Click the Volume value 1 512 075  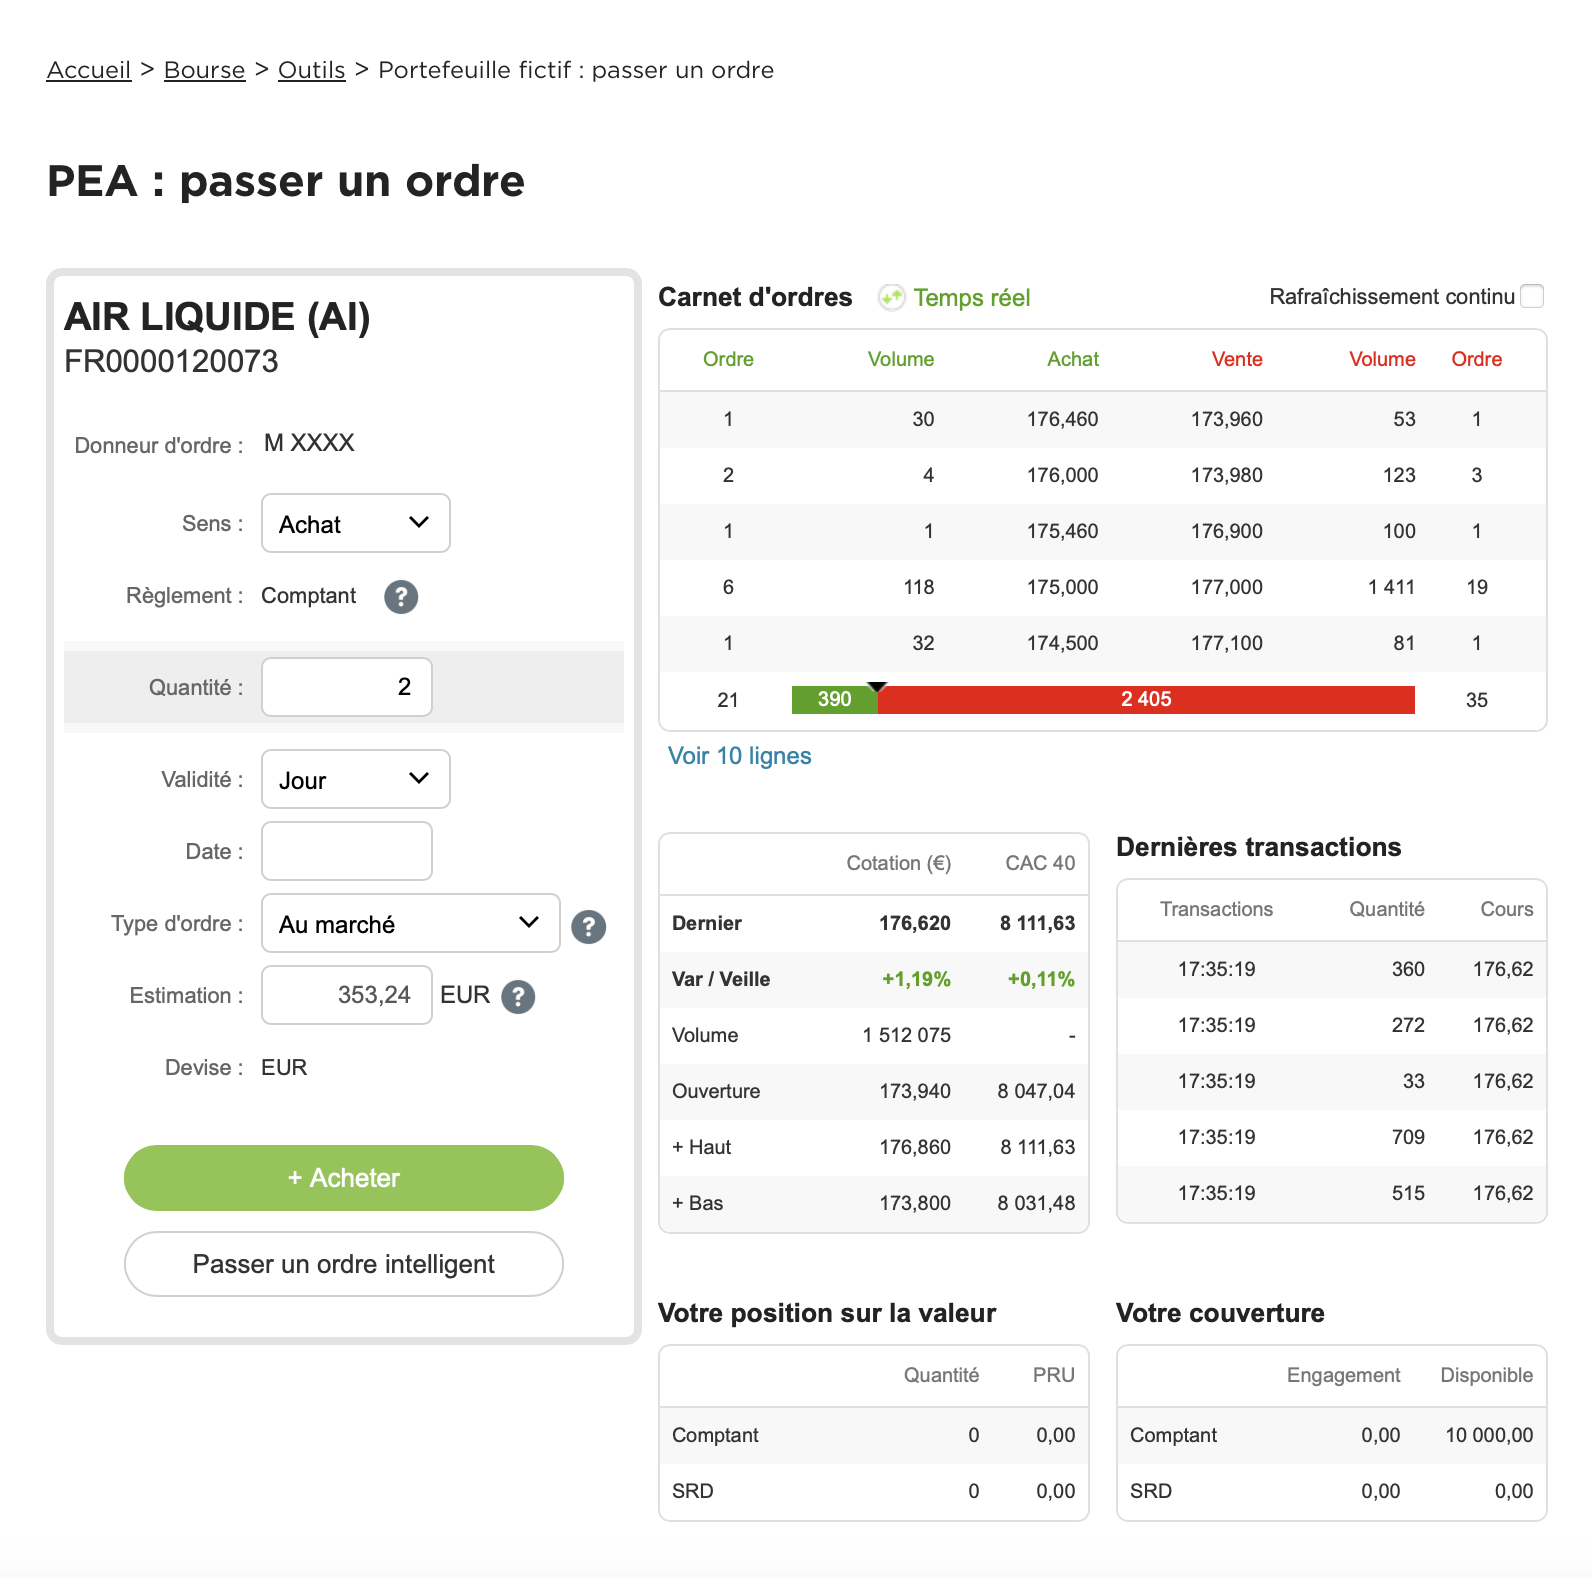pyautogui.click(x=907, y=1035)
